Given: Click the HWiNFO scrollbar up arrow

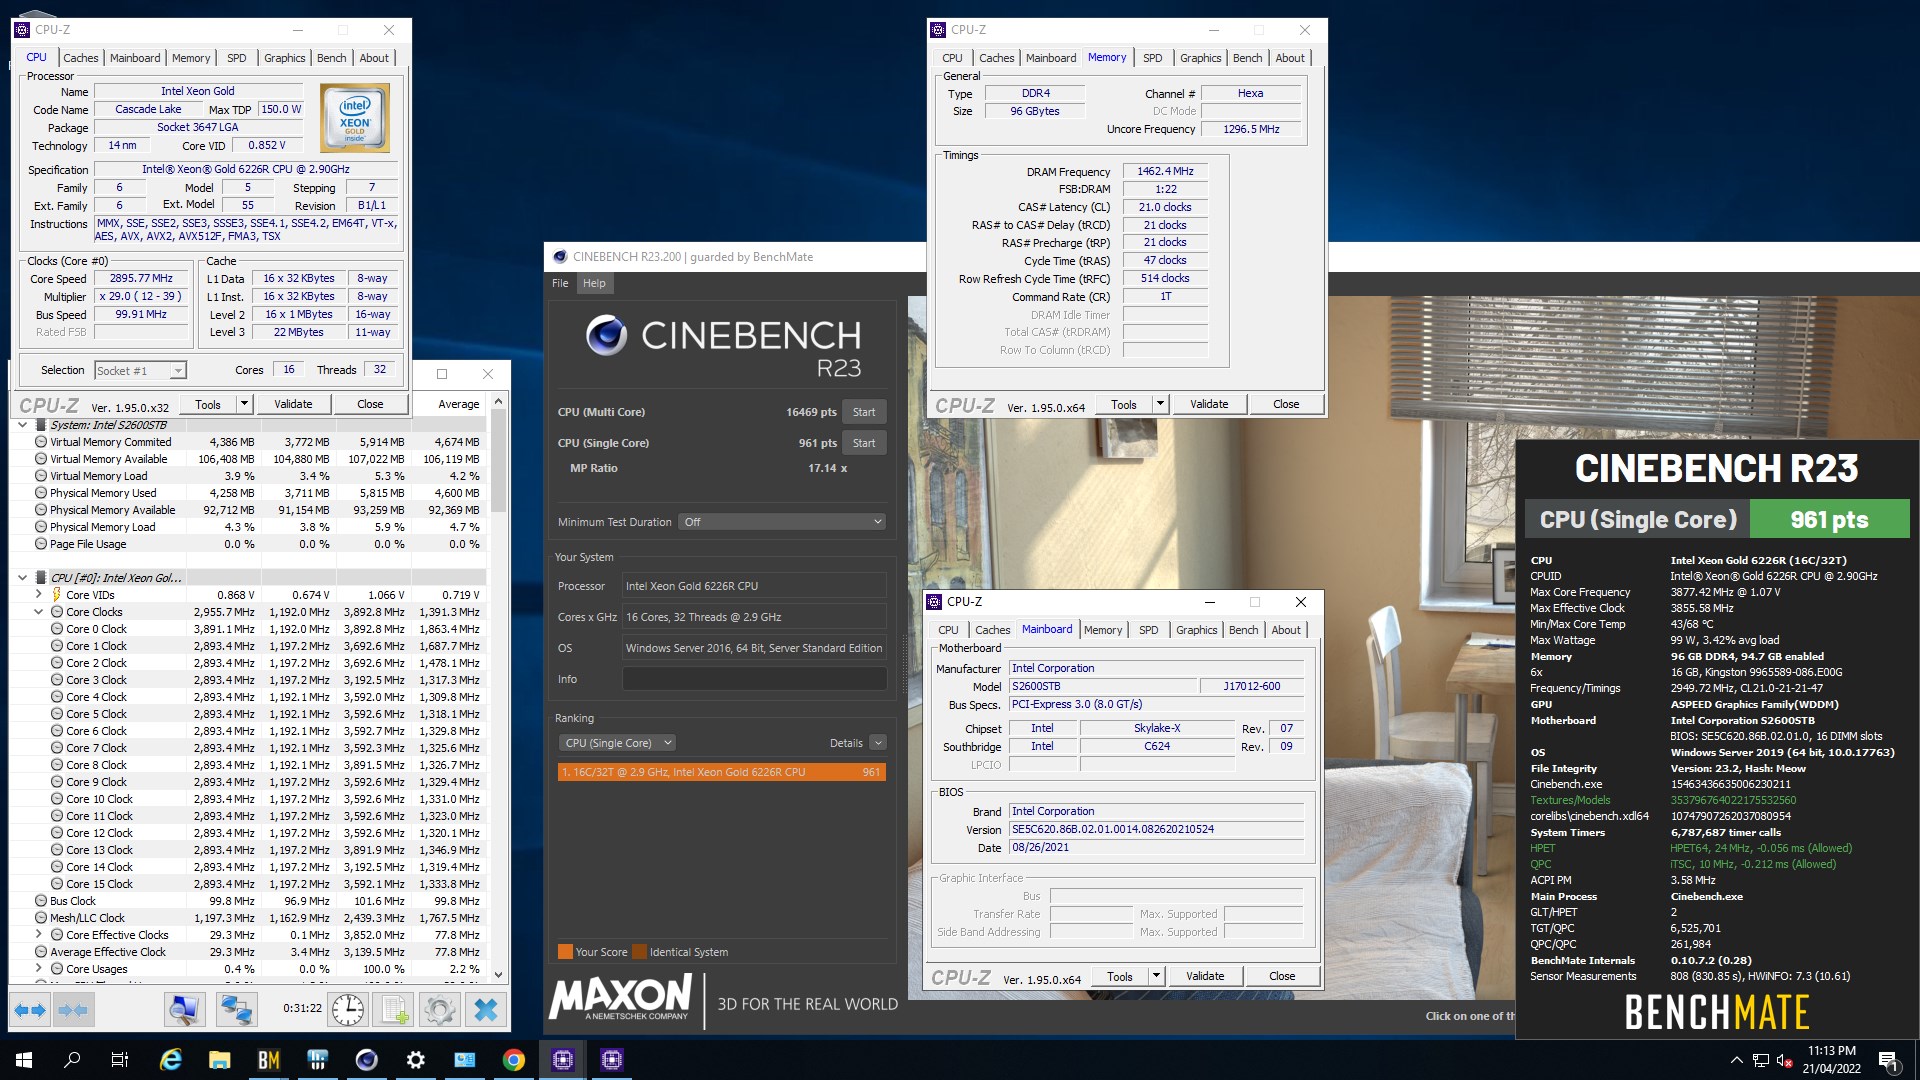Looking at the screenshot, I should click(498, 401).
